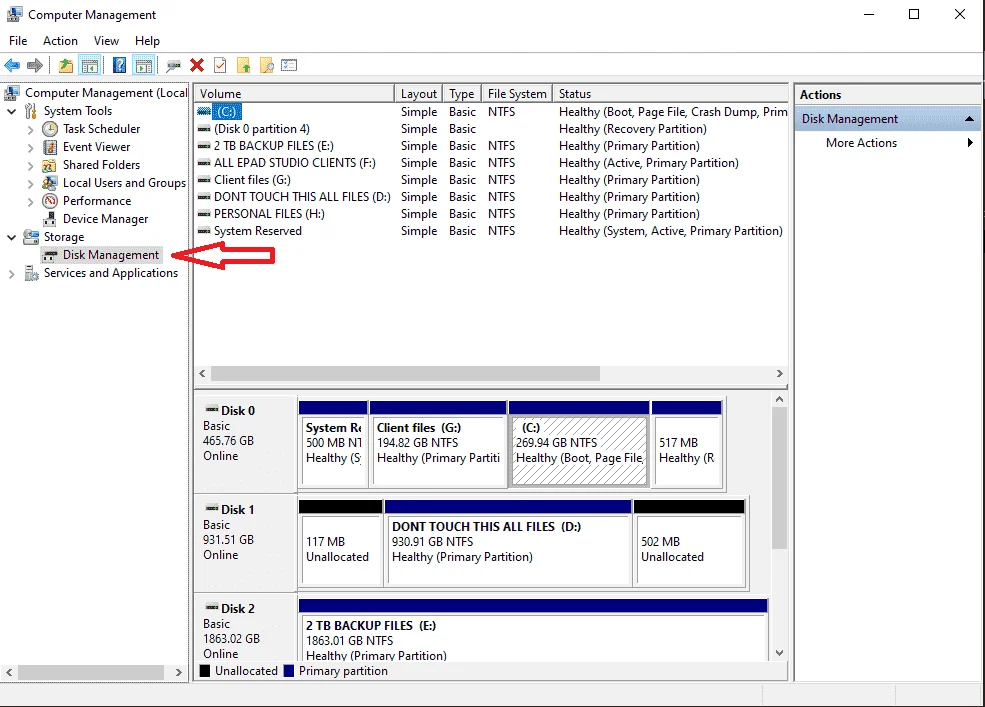Click the checklist settings toolbar icon

tap(289, 65)
